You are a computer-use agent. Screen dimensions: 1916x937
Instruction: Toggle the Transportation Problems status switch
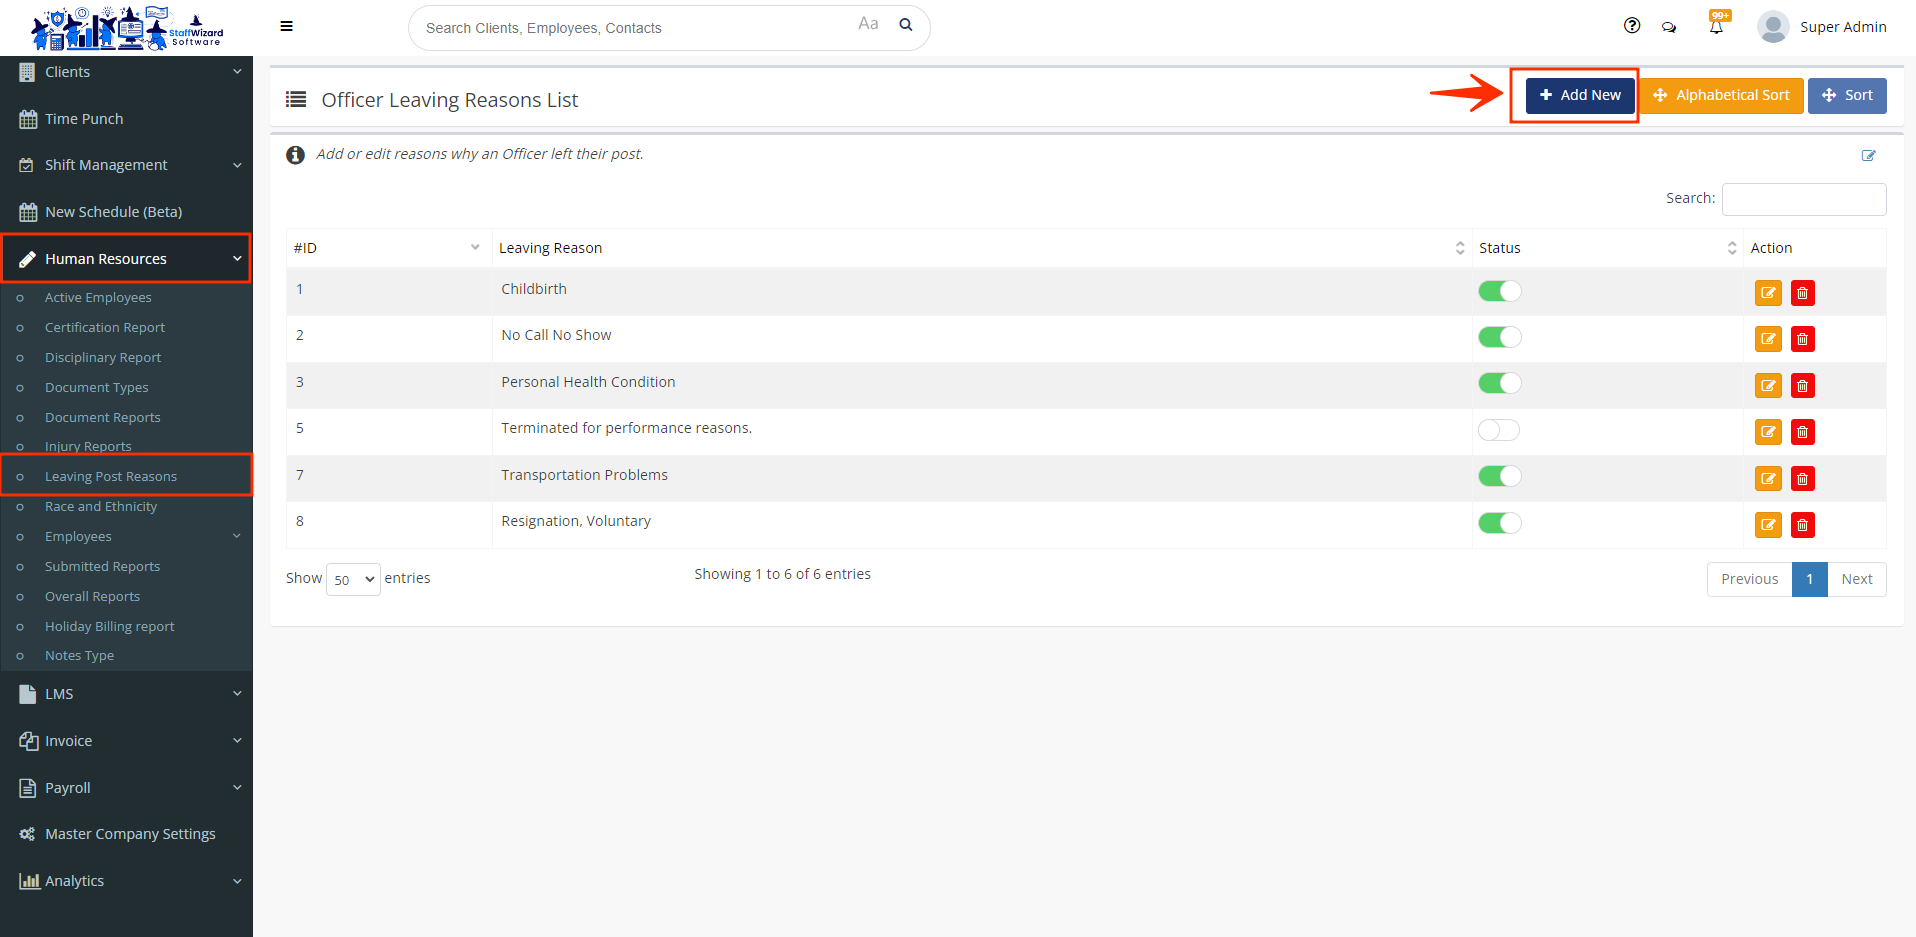(1500, 476)
